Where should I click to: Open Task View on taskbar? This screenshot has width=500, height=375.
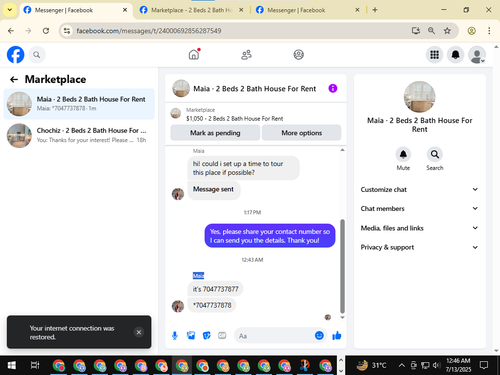35,365
